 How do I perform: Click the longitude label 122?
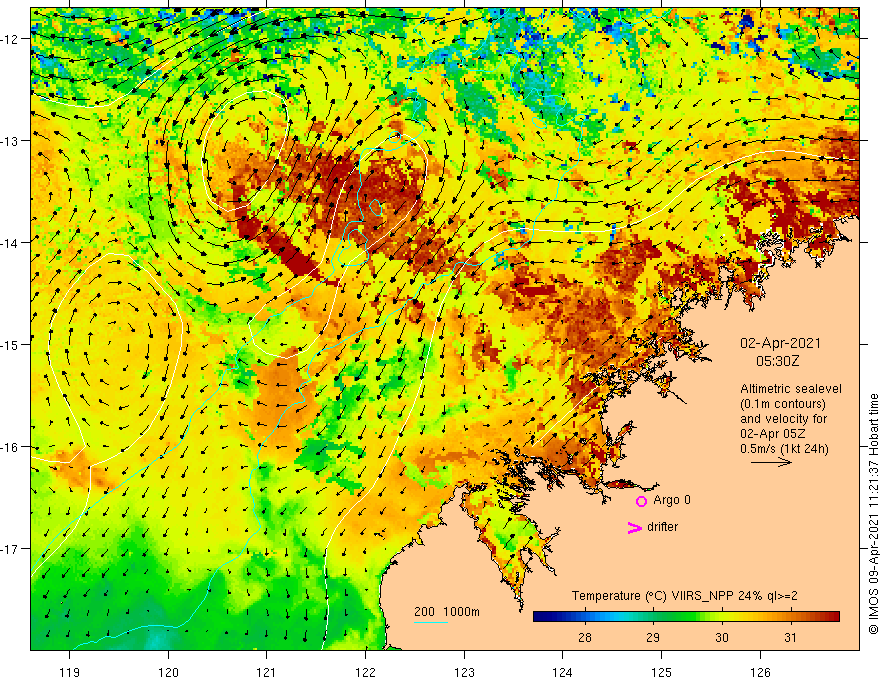click(365, 672)
